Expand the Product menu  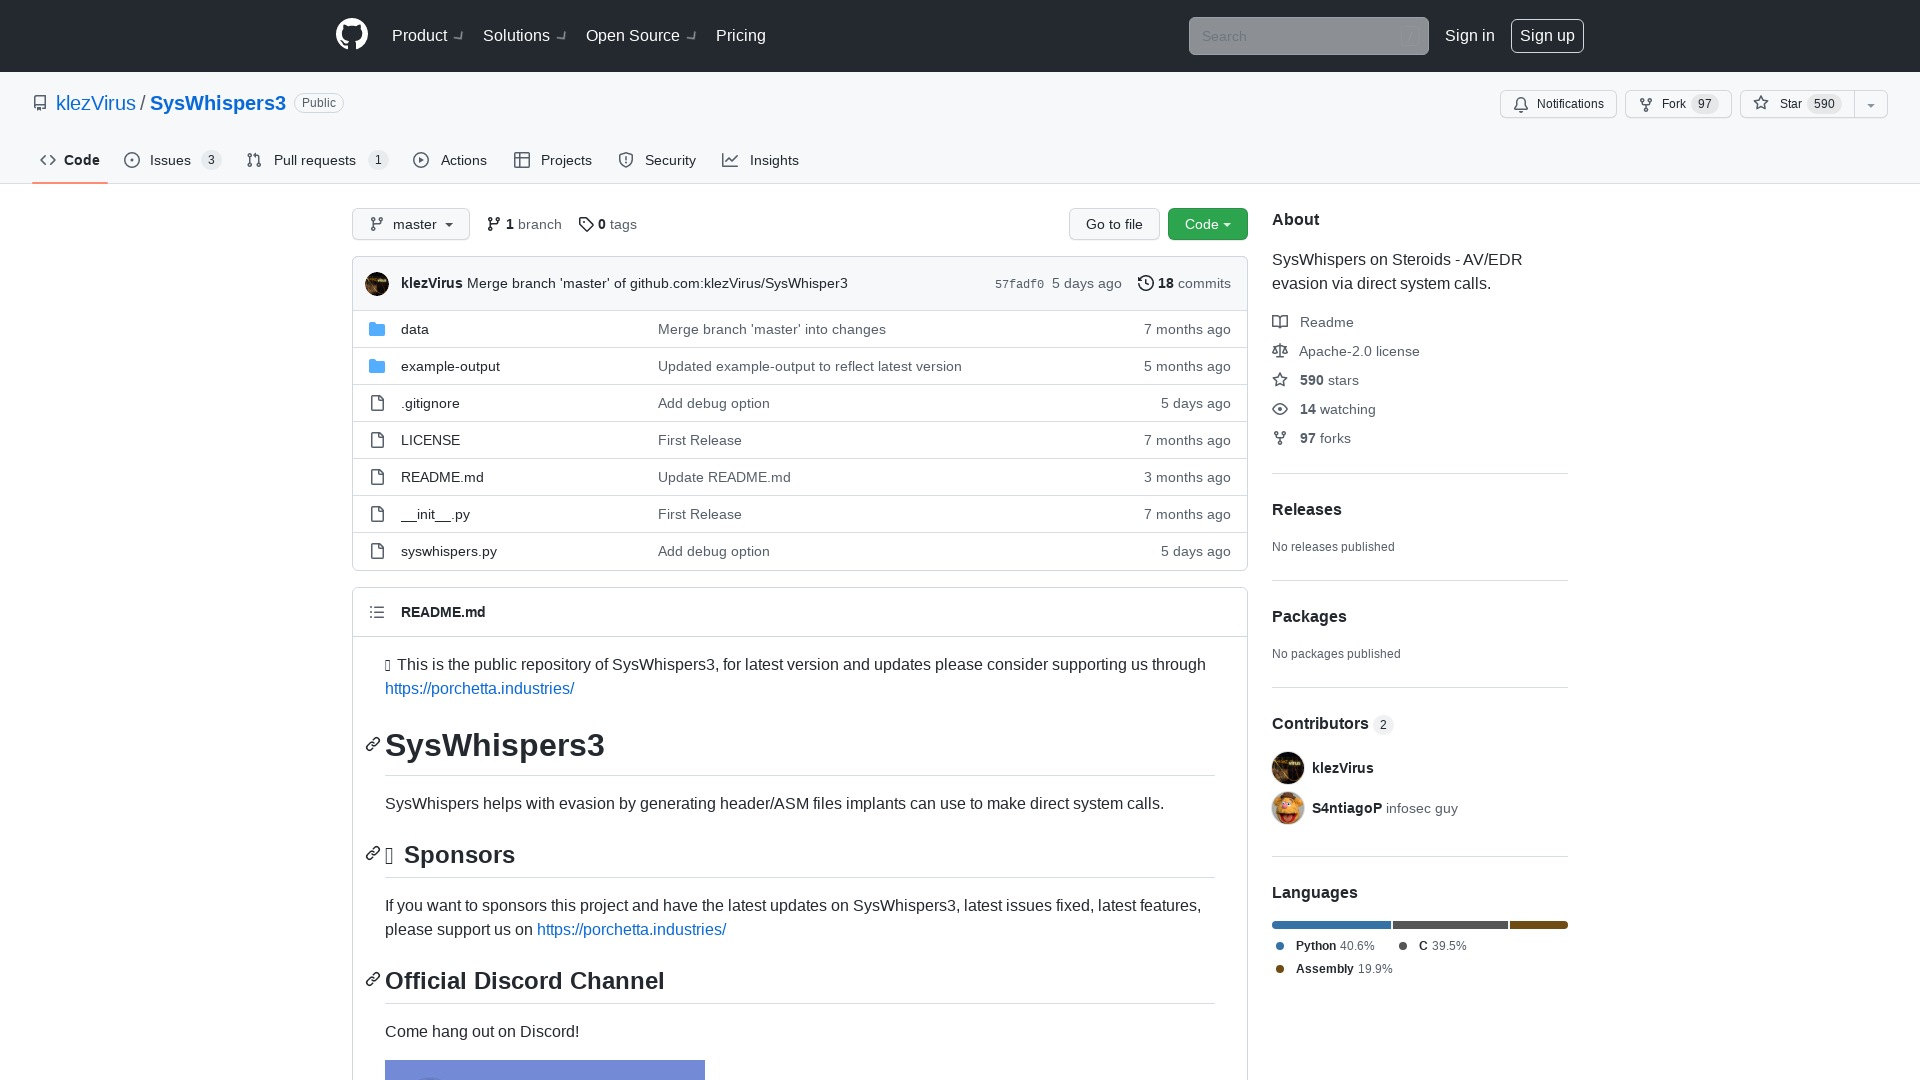[x=427, y=35]
